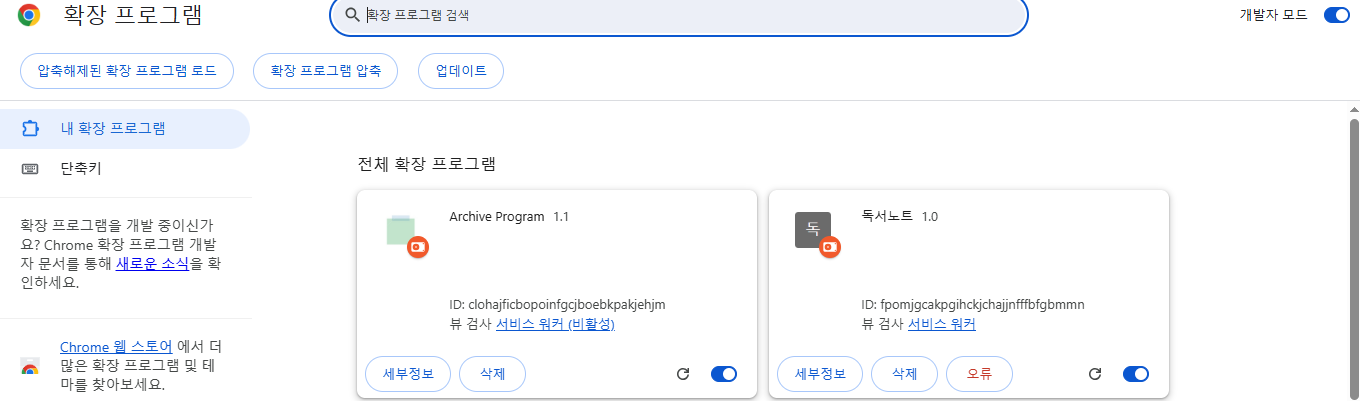Click the Chrome Web Store icon

[x=30, y=367]
